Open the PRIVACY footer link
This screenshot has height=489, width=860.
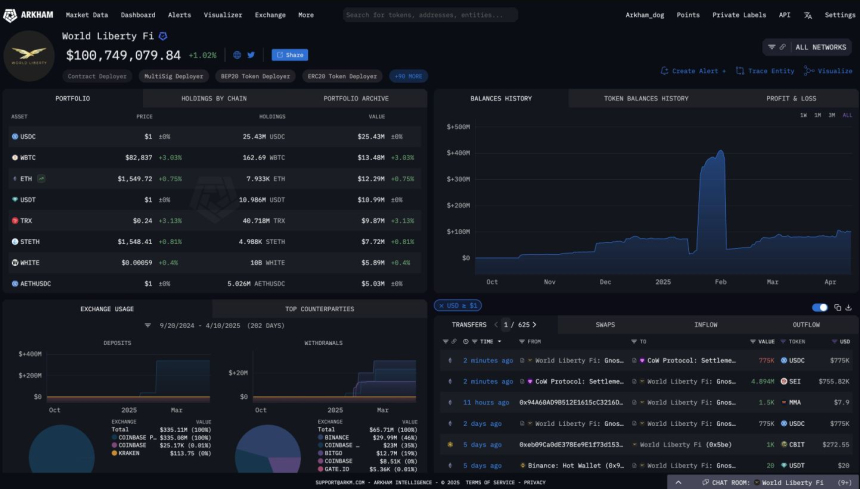534,482
